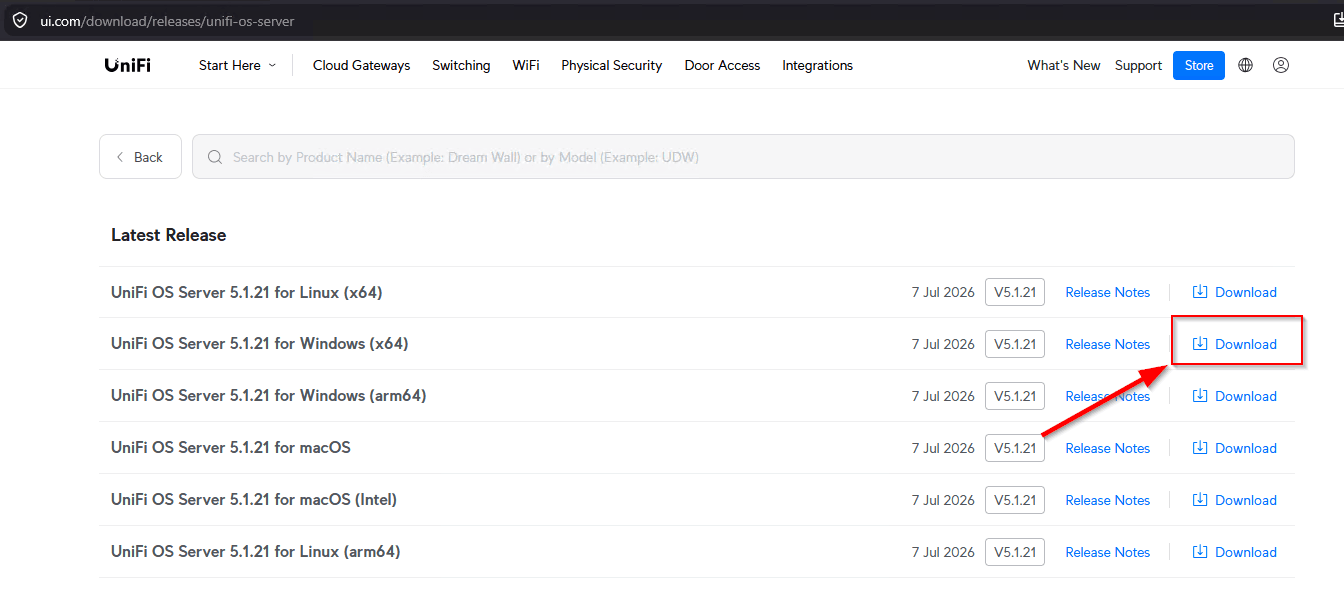
Task: Open Release Notes for Linux (x64)
Action: 1108,292
